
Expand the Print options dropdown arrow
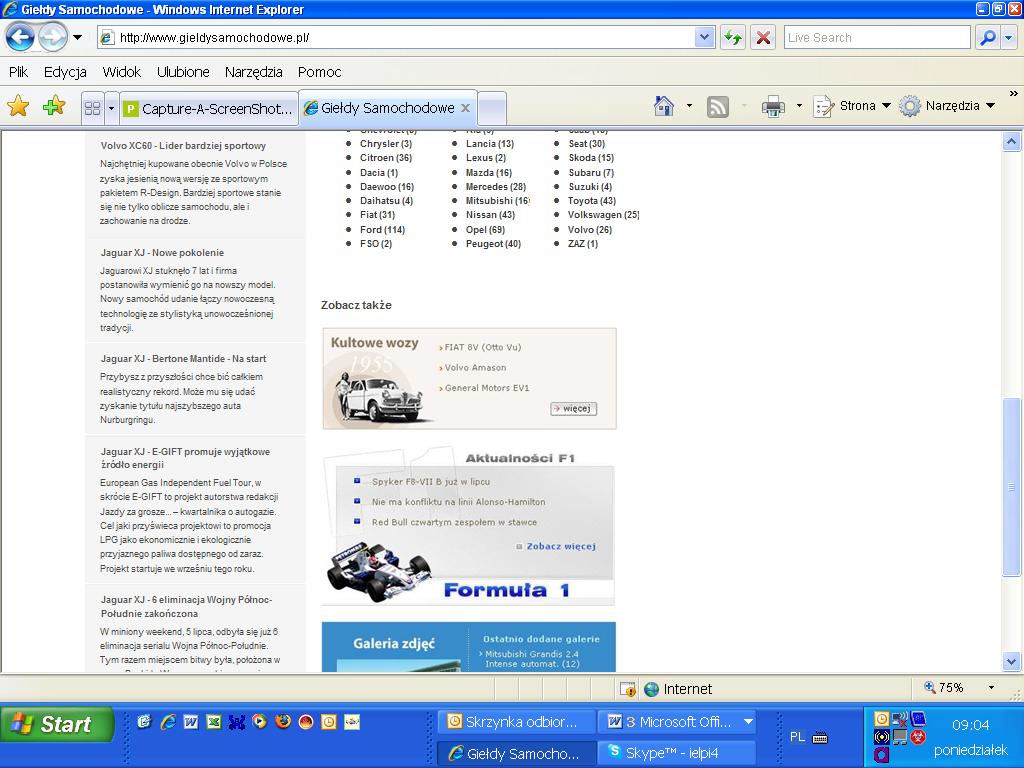[799, 106]
